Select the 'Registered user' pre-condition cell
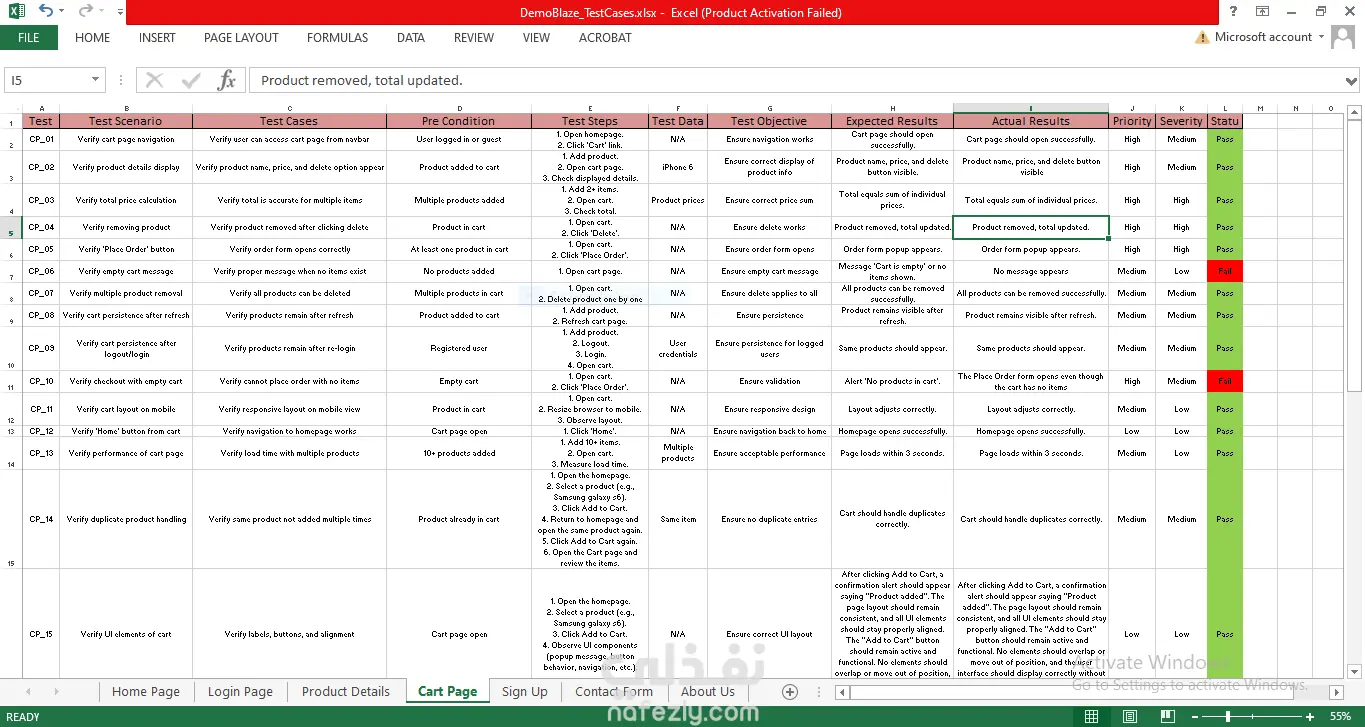This screenshot has height=727, width=1365. pos(459,348)
